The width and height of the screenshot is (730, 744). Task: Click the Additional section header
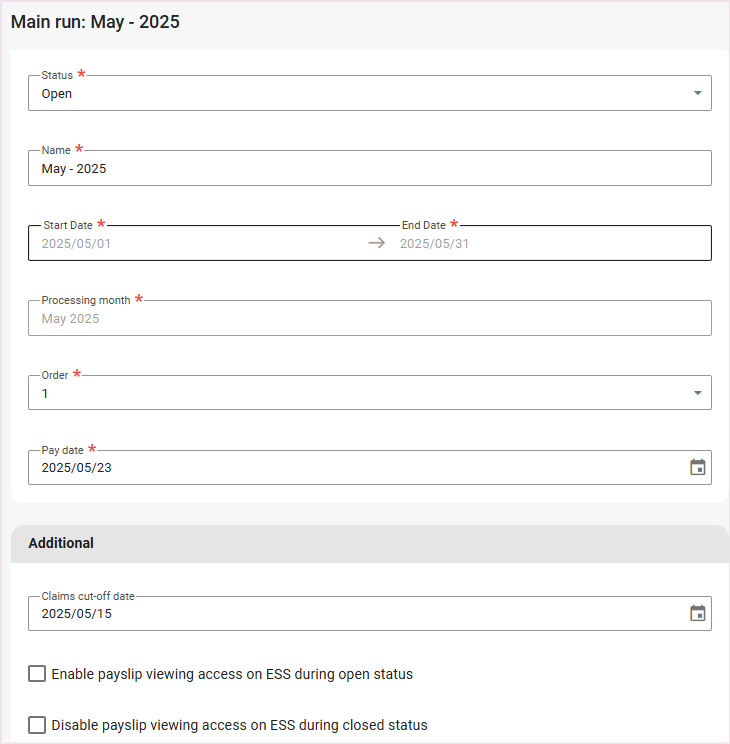61,543
